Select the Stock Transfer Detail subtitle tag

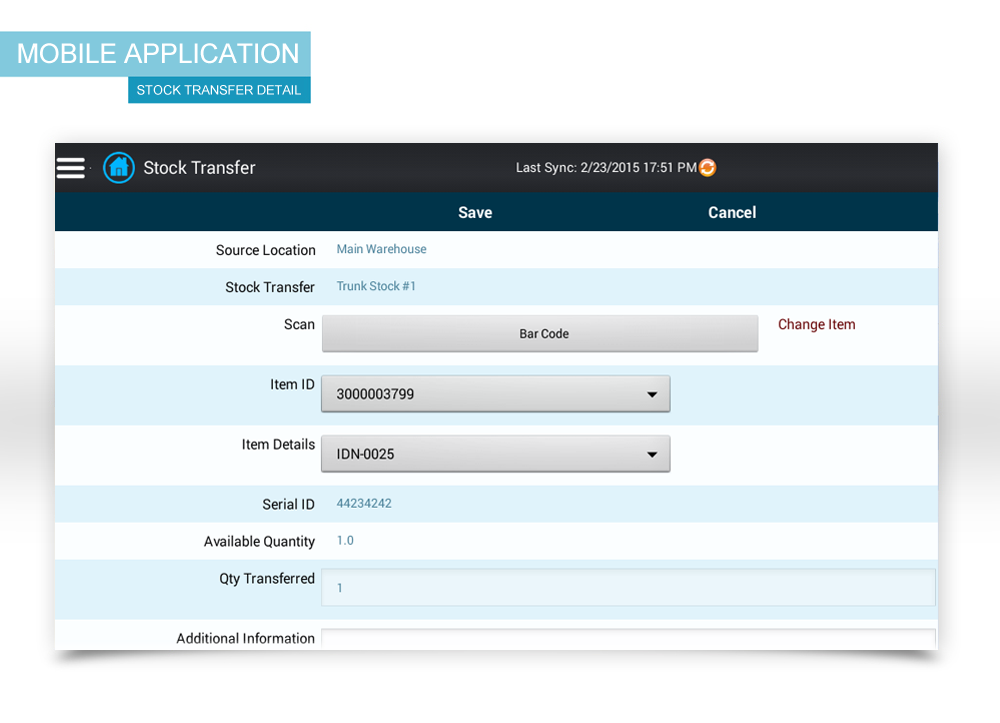pyautogui.click(x=219, y=90)
